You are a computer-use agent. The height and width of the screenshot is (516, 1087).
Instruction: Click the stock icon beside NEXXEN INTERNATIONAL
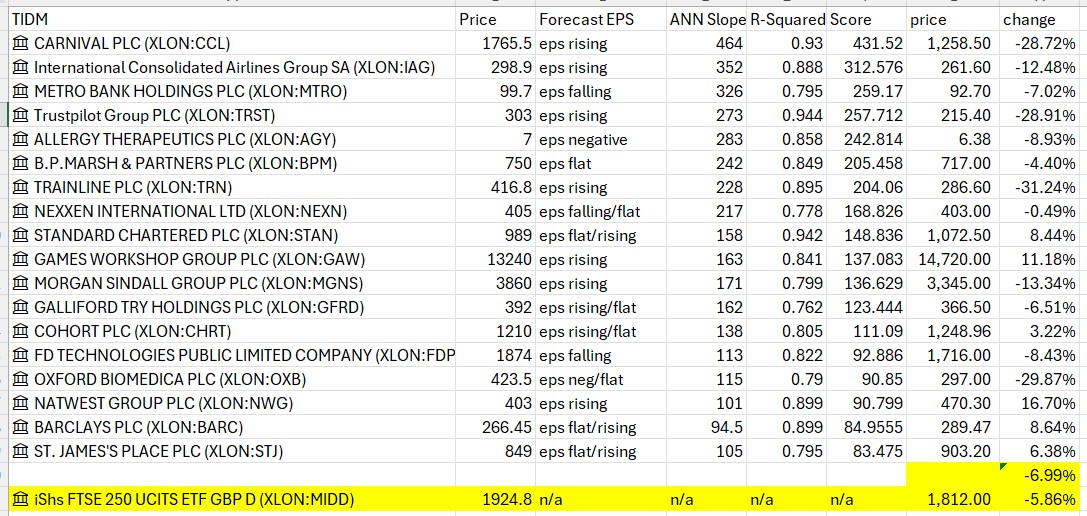point(21,212)
